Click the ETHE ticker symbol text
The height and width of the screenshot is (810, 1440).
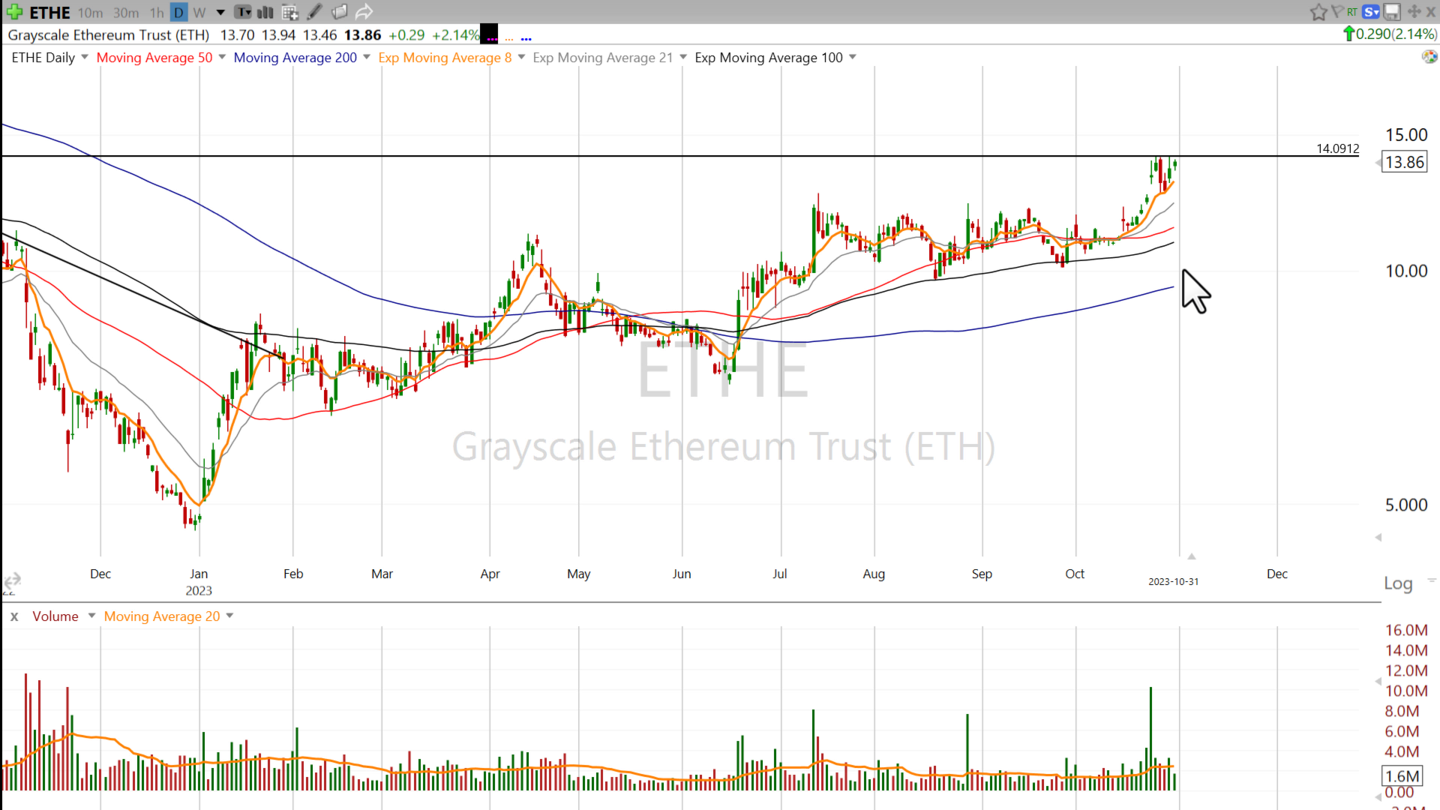[50, 13]
